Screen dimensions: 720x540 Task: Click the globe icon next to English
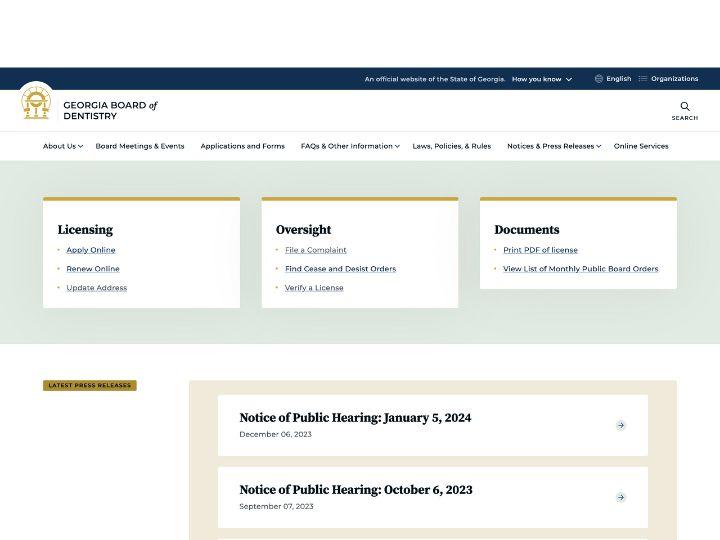(x=599, y=79)
